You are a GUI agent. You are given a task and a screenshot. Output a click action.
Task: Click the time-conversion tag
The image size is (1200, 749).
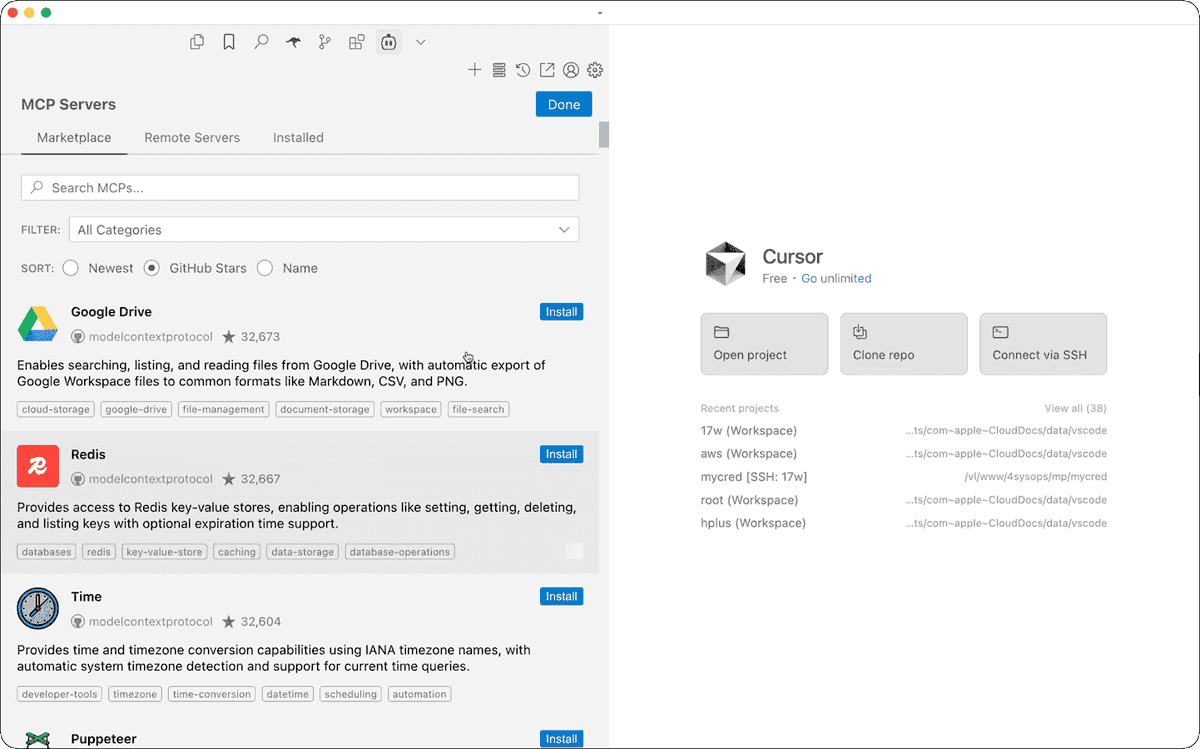coord(211,694)
